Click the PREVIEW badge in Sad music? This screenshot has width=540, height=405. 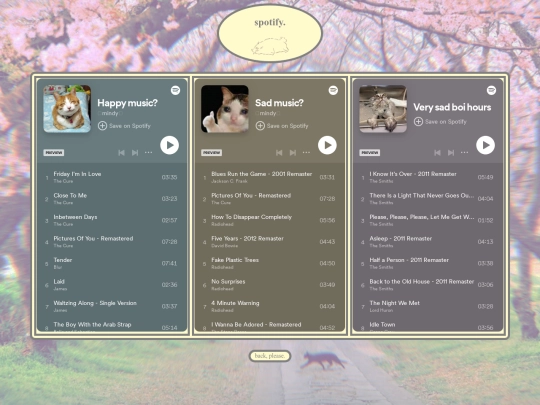coord(211,153)
